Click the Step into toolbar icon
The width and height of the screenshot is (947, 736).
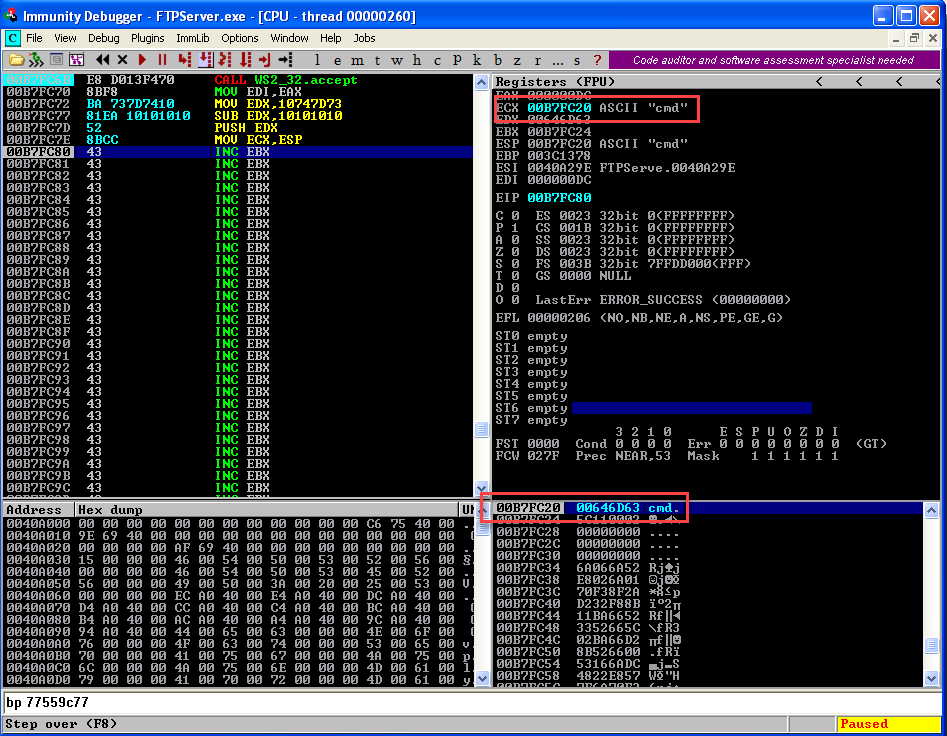pyautogui.click(x=185, y=60)
